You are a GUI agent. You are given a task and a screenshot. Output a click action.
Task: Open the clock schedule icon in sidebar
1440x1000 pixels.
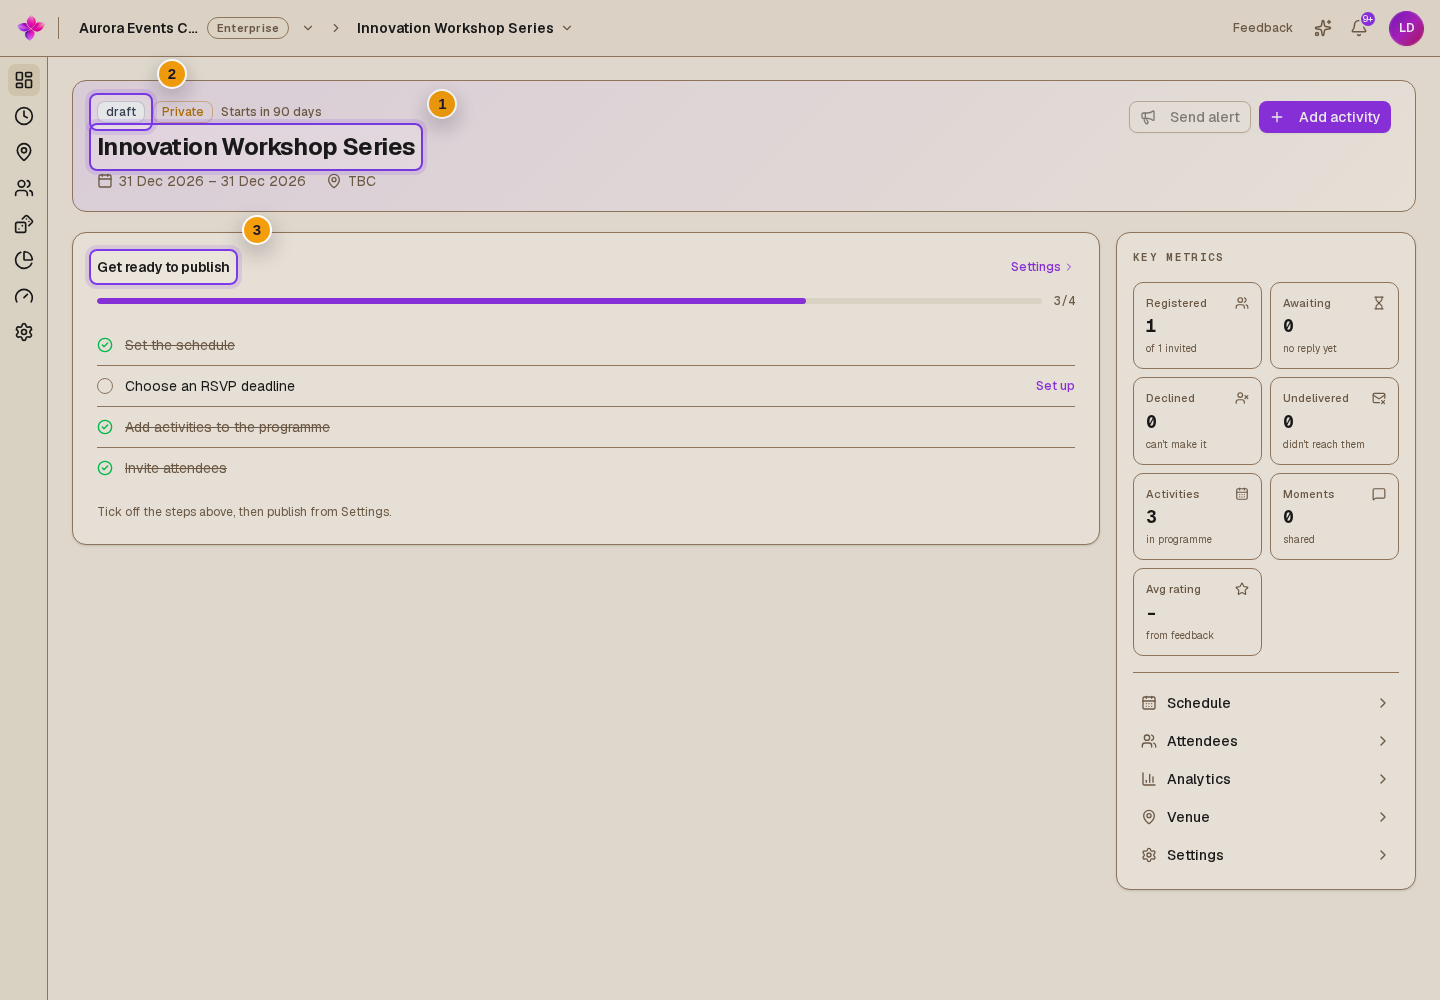24,116
